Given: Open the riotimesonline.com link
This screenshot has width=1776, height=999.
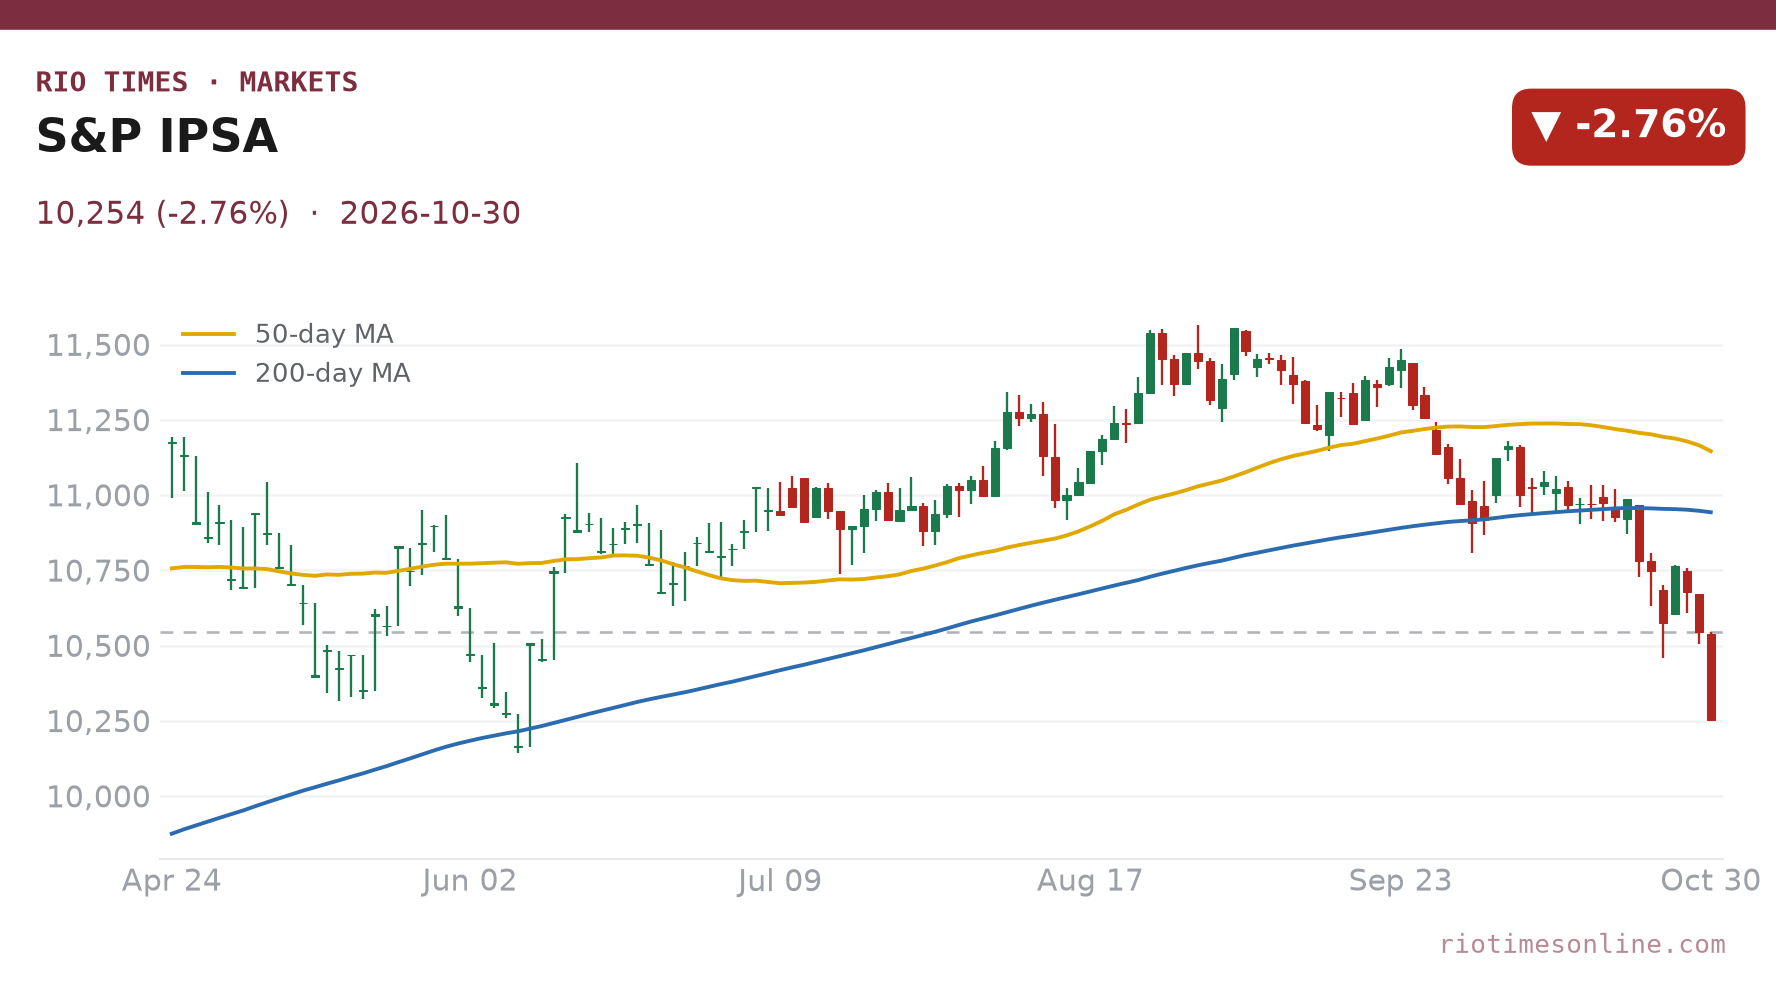Looking at the screenshot, I should pyautogui.click(x=1582, y=944).
